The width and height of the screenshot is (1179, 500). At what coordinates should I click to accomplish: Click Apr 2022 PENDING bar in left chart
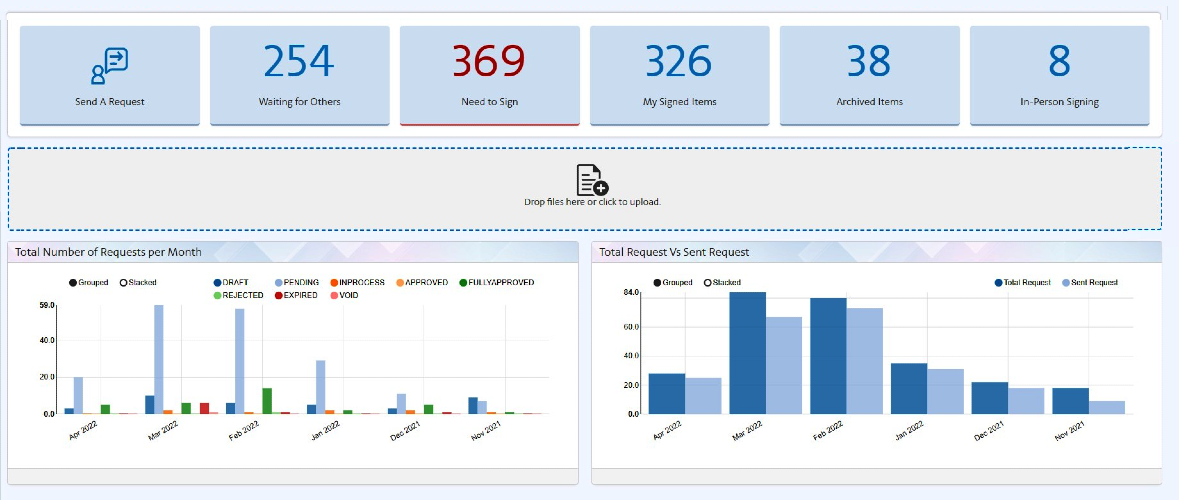[x=78, y=395]
